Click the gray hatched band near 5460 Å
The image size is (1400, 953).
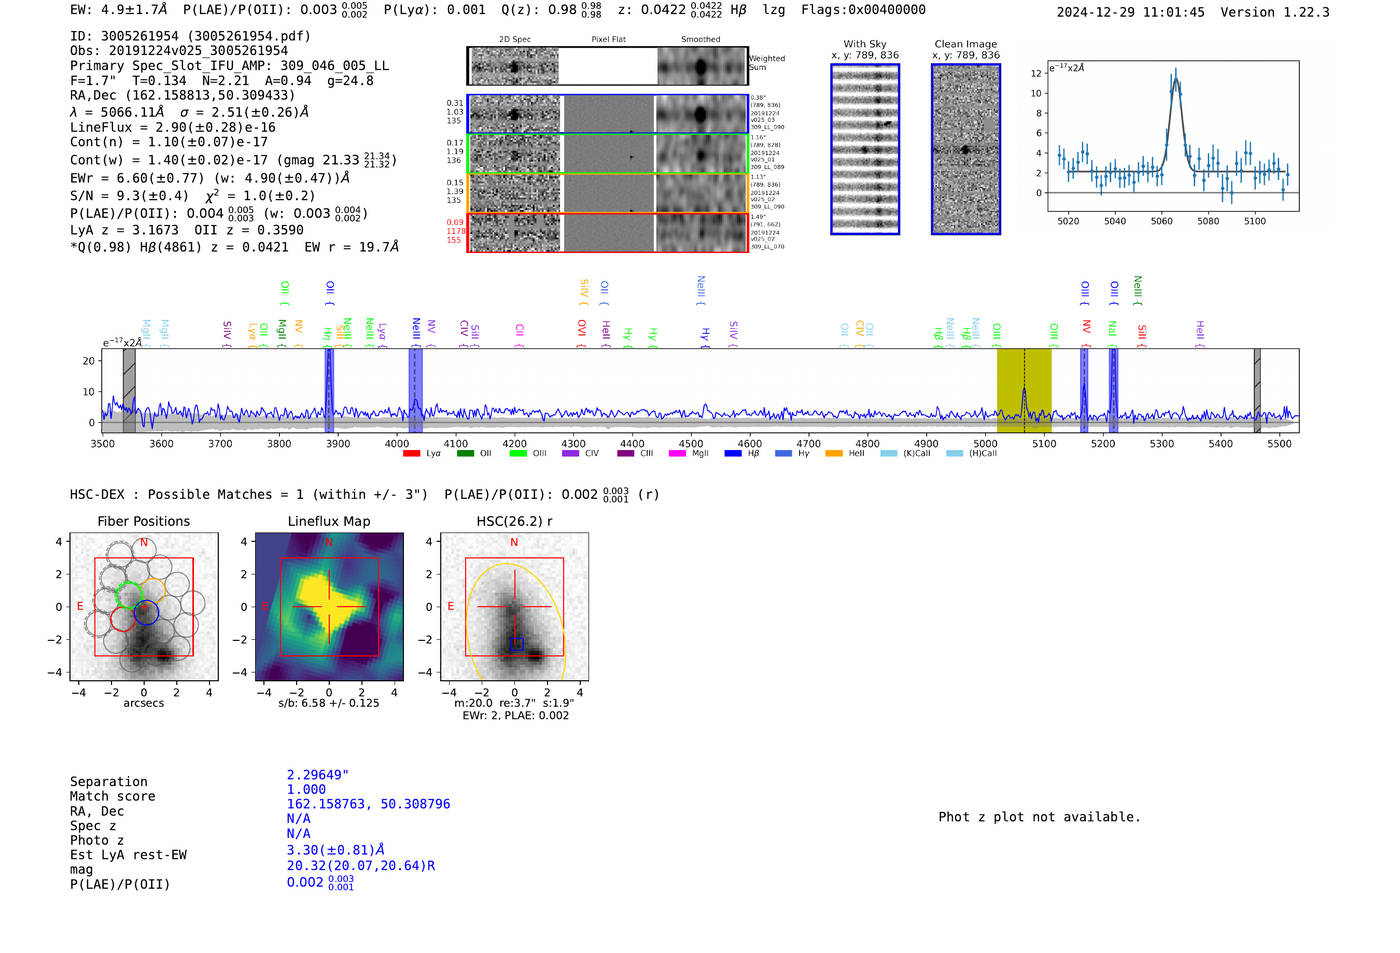tap(1257, 390)
